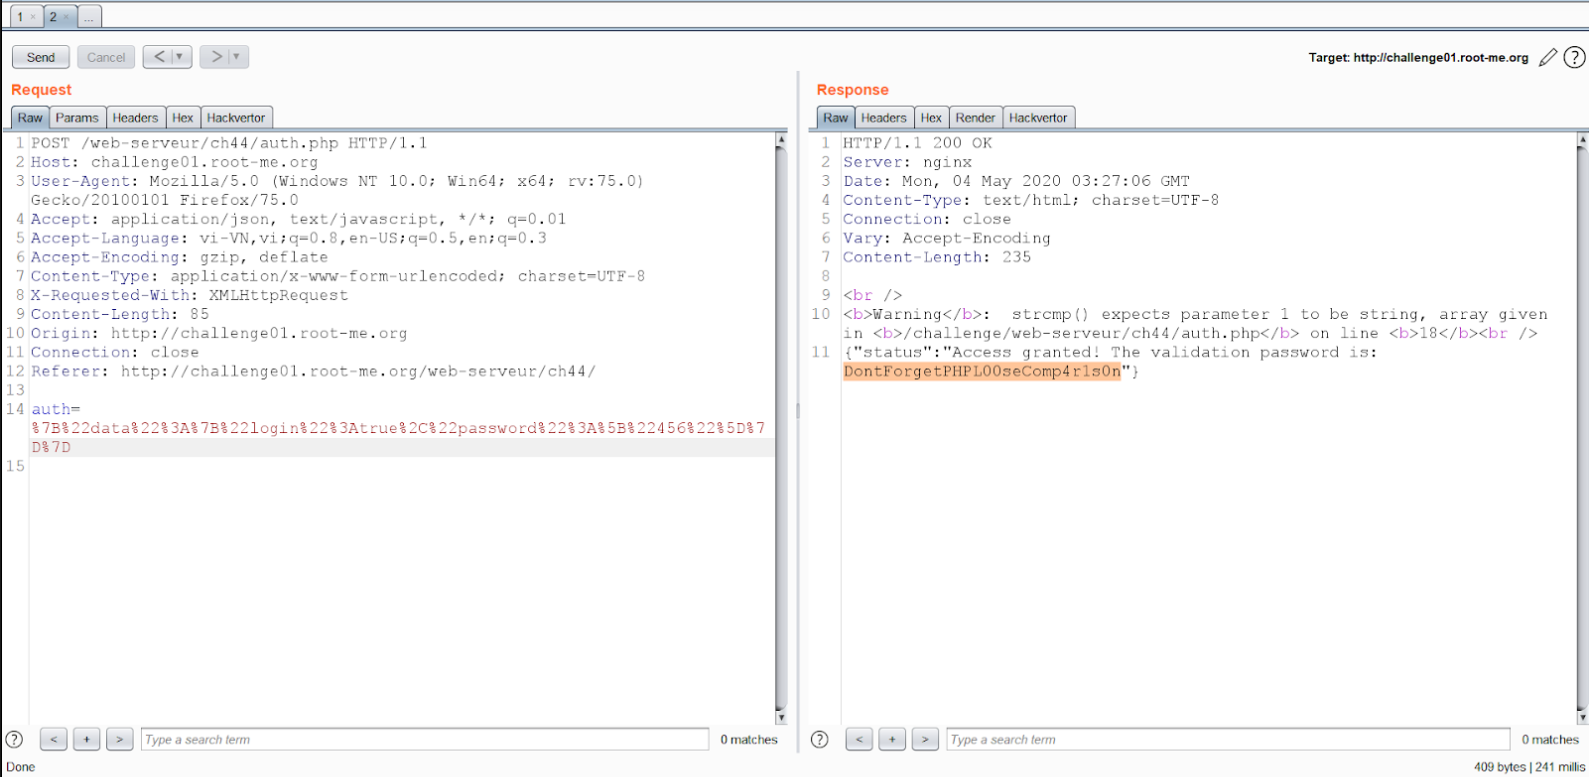
Task: Click the Host header line in the request
Action: coord(174,162)
